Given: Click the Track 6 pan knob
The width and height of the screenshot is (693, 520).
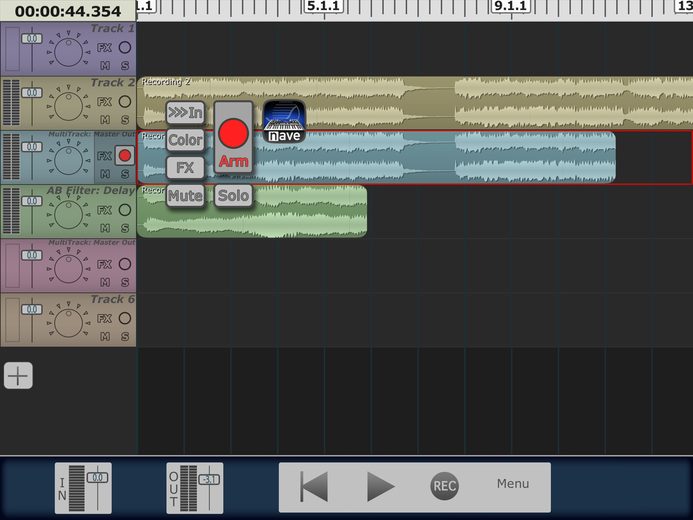Looking at the screenshot, I should [x=69, y=323].
